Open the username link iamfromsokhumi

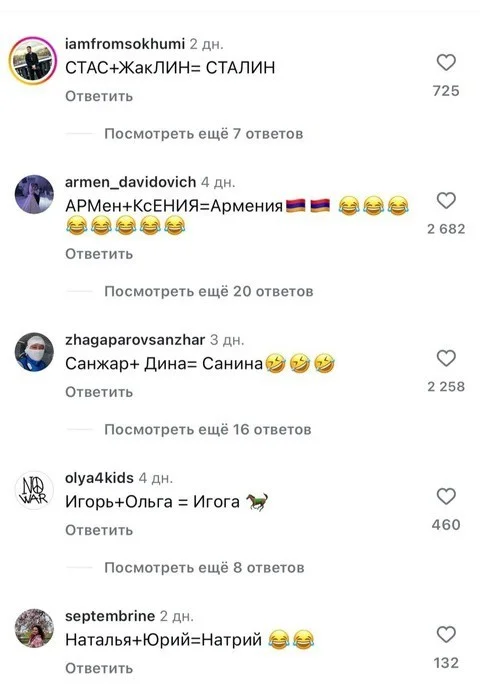(125, 44)
